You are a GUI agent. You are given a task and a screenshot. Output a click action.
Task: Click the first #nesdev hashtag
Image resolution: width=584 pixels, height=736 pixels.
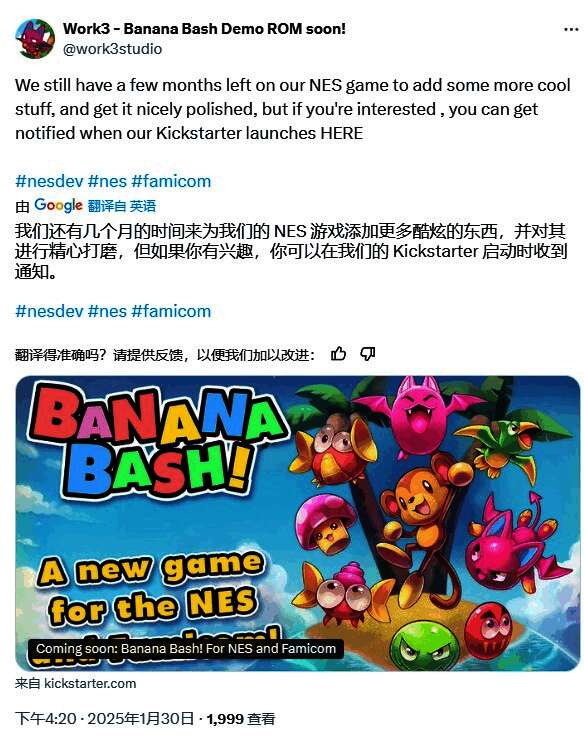pyautogui.click(x=49, y=181)
